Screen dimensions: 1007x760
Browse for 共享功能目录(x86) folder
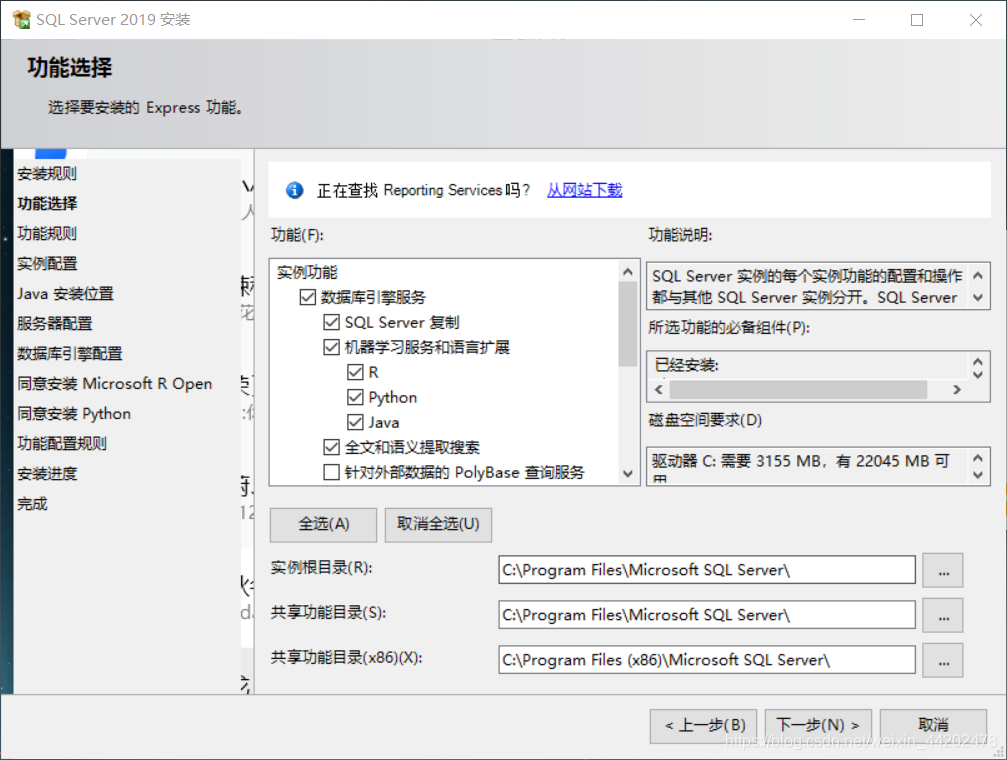click(x=943, y=660)
